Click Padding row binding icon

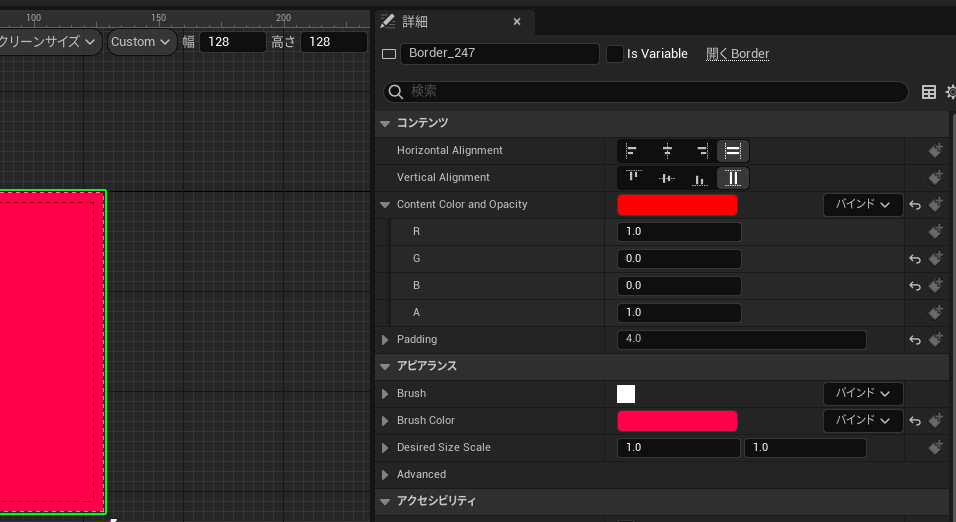(x=935, y=340)
